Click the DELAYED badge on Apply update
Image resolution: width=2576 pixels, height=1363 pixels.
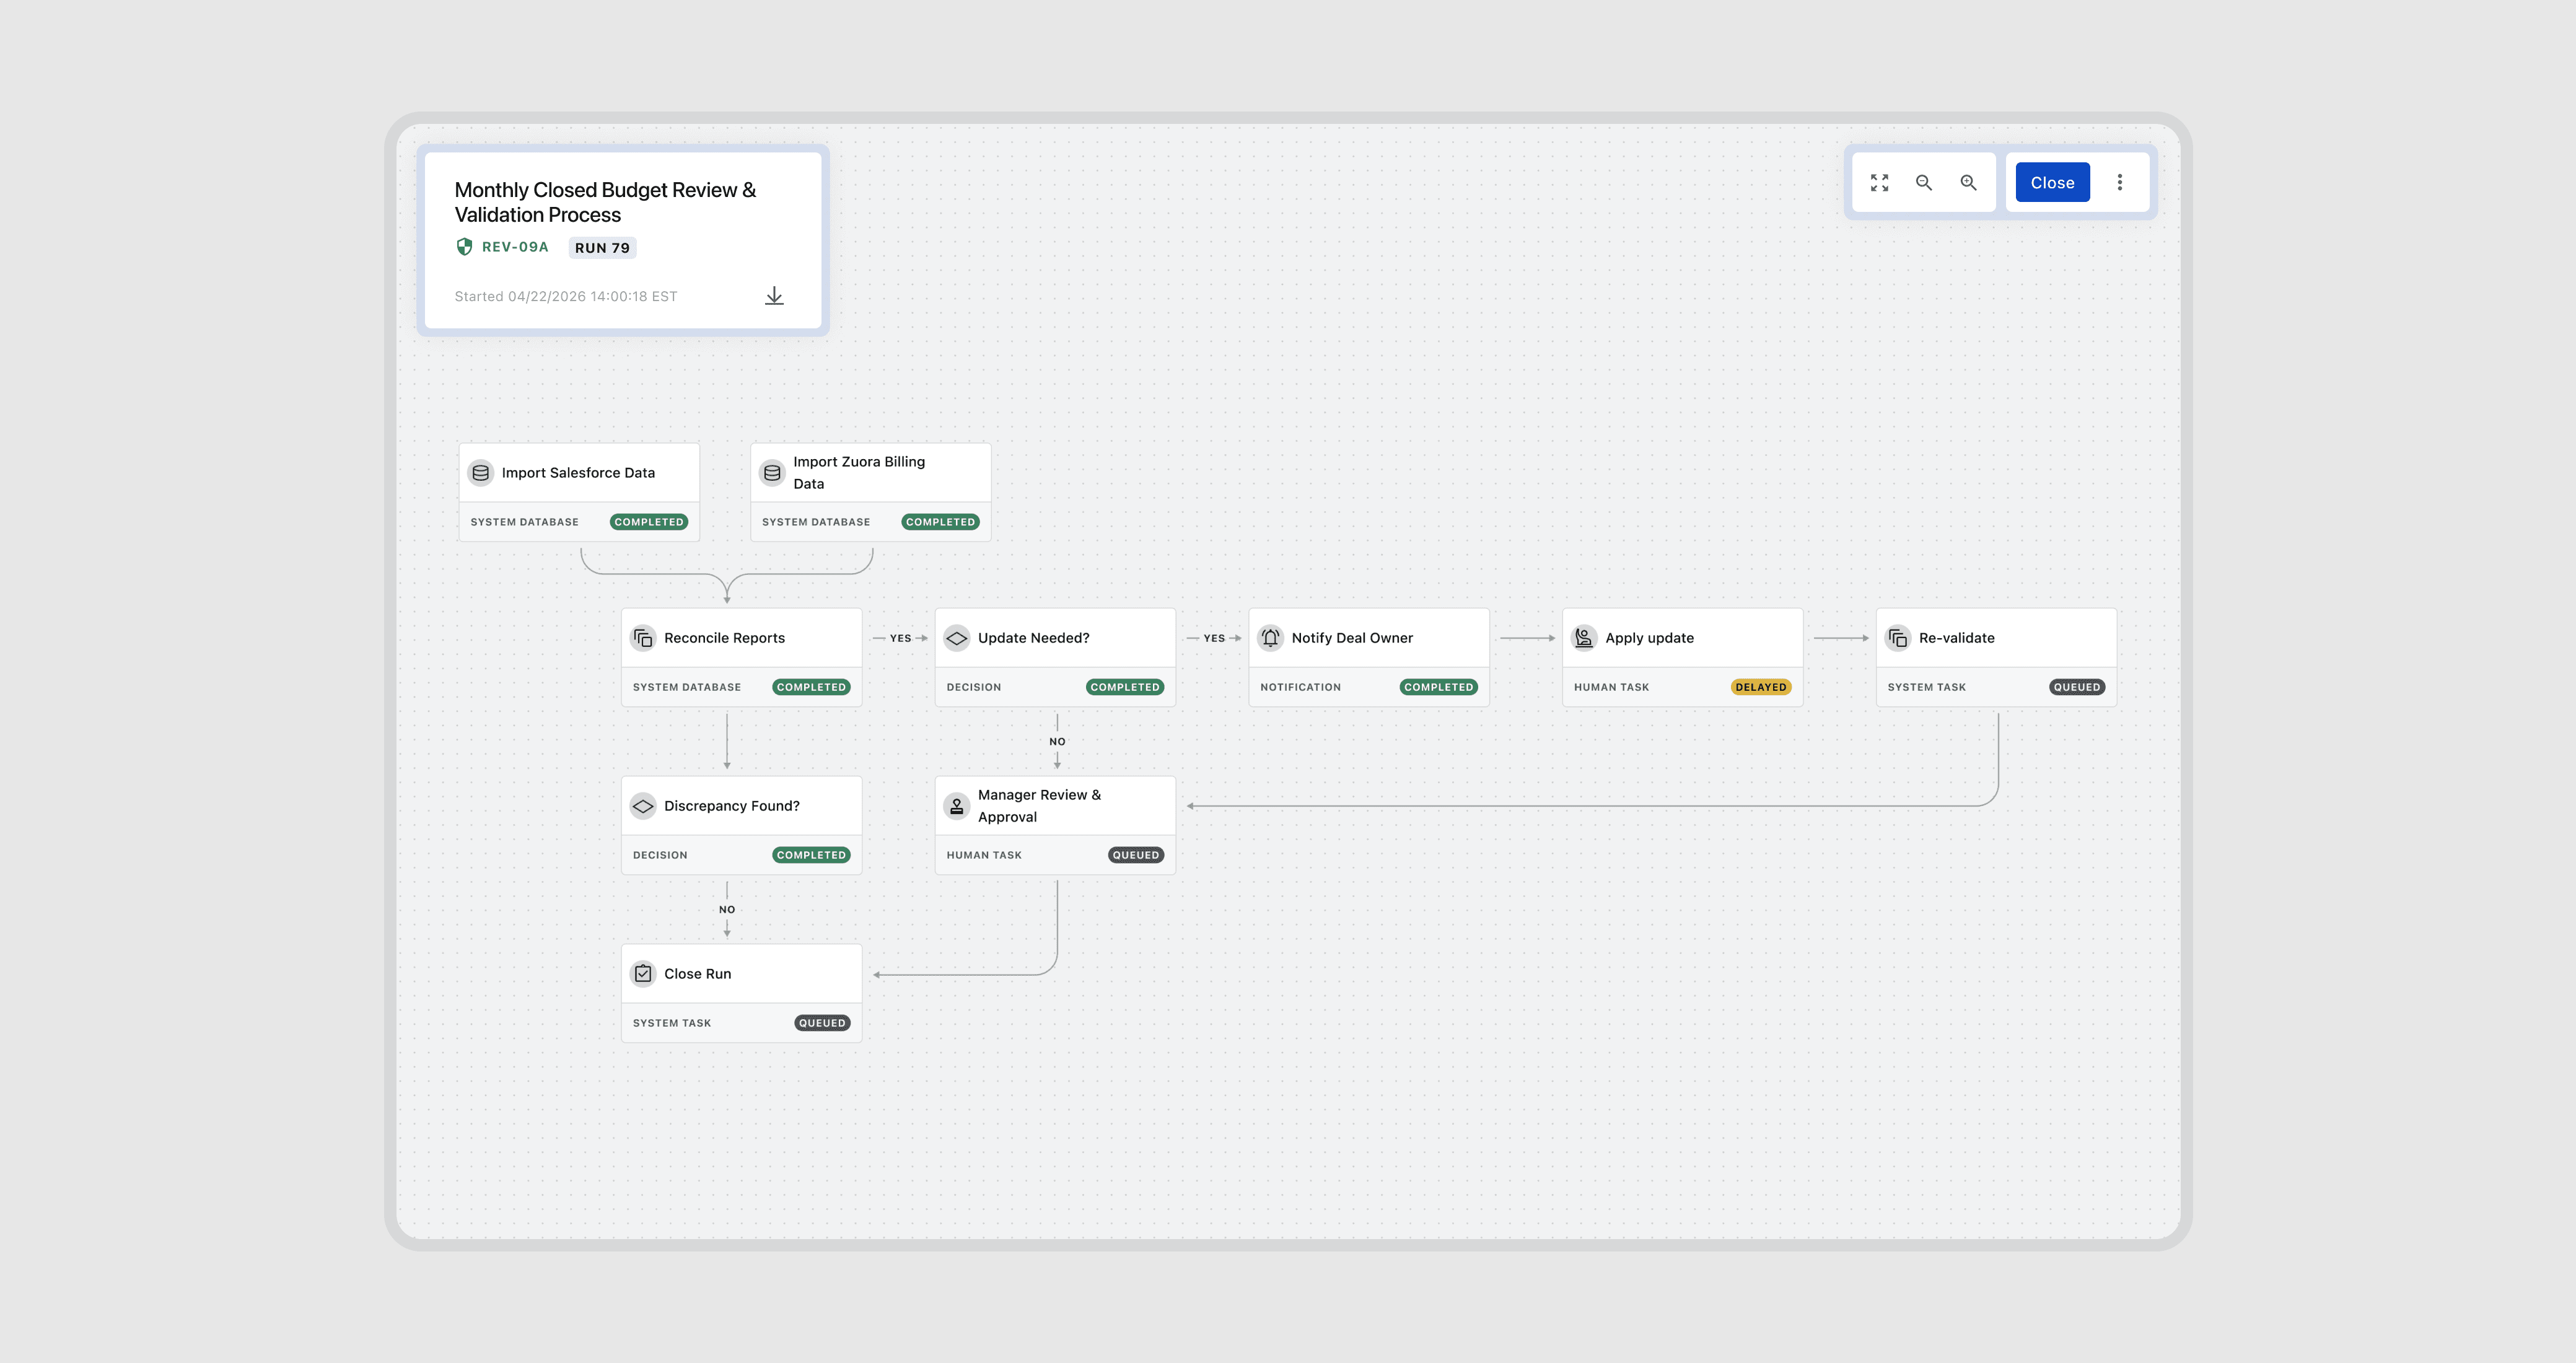(x=1761, y=687)
